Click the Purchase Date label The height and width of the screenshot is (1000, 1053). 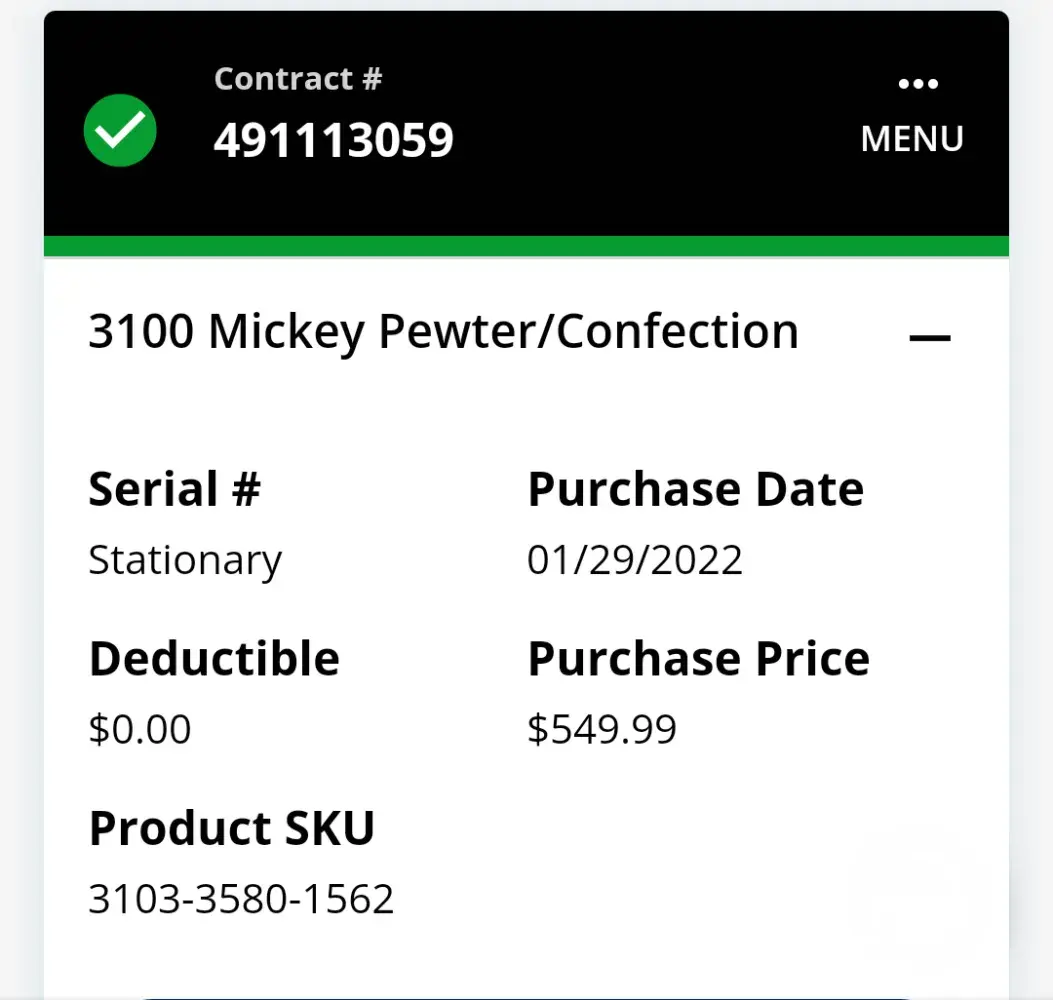pyautogui.click(x=695, y=490)
